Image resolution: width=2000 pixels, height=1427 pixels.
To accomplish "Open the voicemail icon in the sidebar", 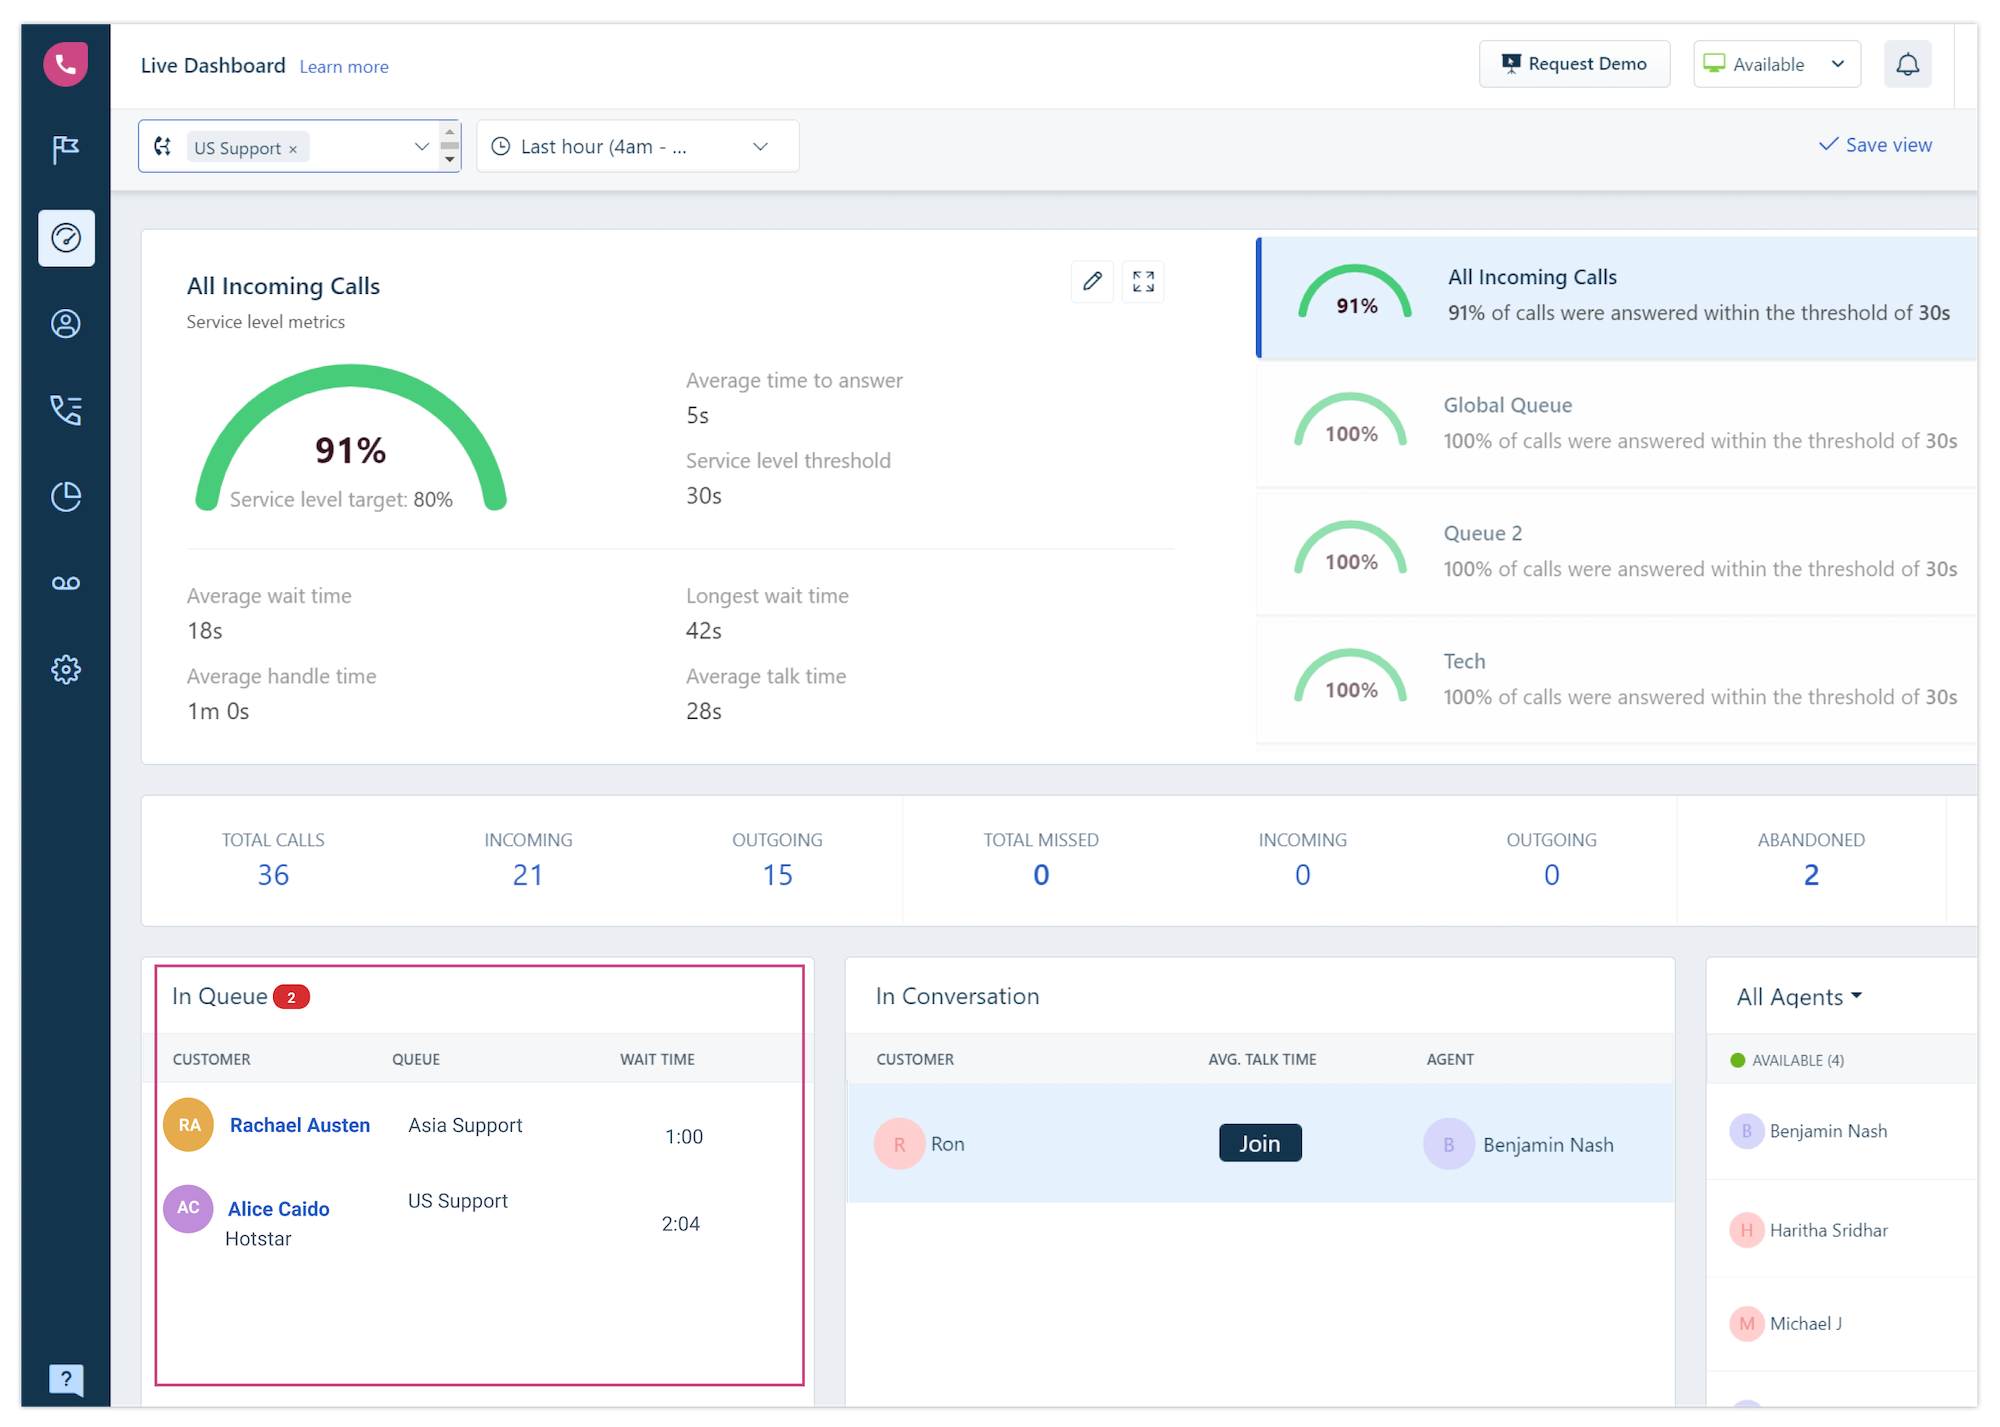I will click(x=66, y=583).
